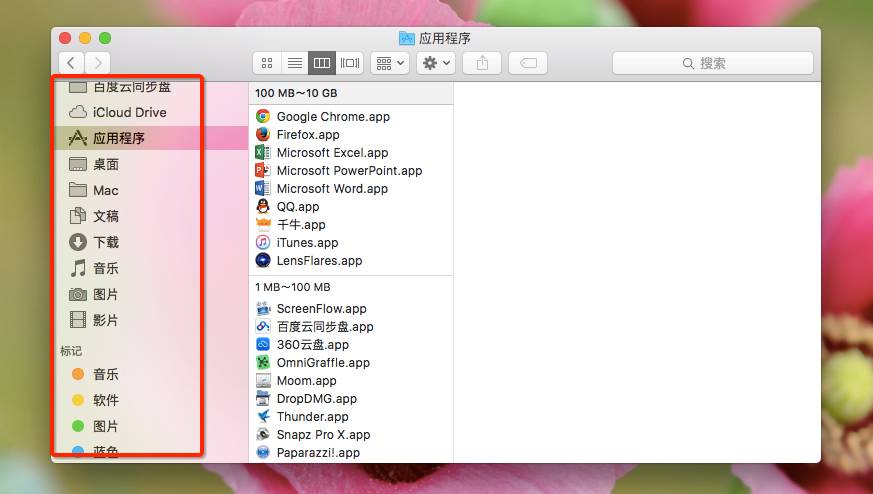Switch to icon view mode

pyautogui.click(x=267, y=63)
